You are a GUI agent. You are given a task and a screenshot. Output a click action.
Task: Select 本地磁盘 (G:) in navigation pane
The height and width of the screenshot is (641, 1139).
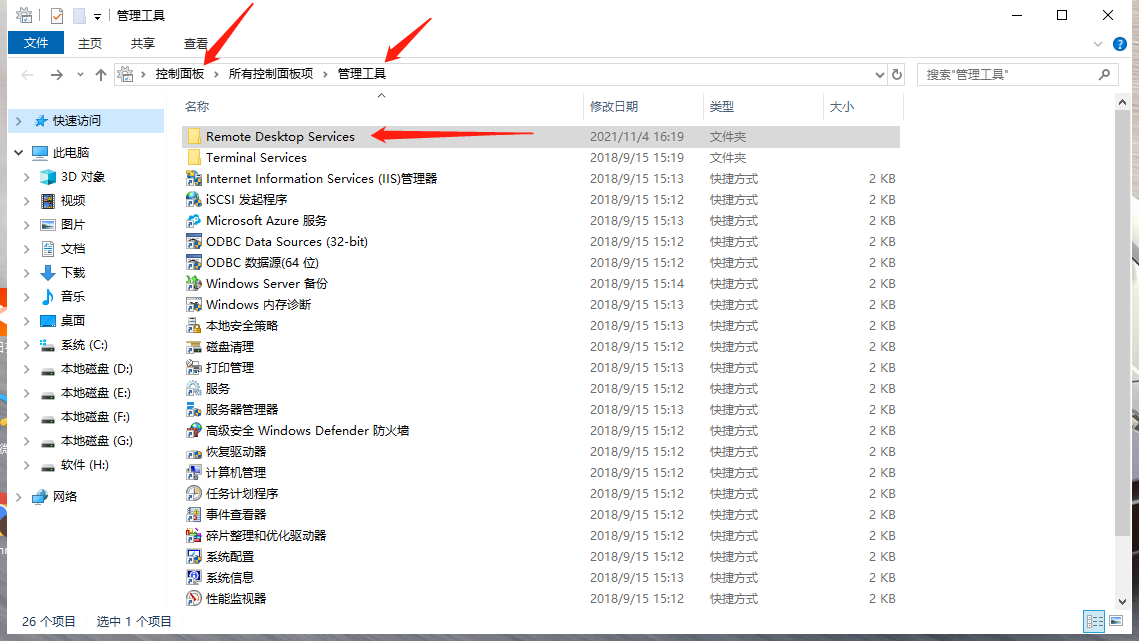pos(97,441)
